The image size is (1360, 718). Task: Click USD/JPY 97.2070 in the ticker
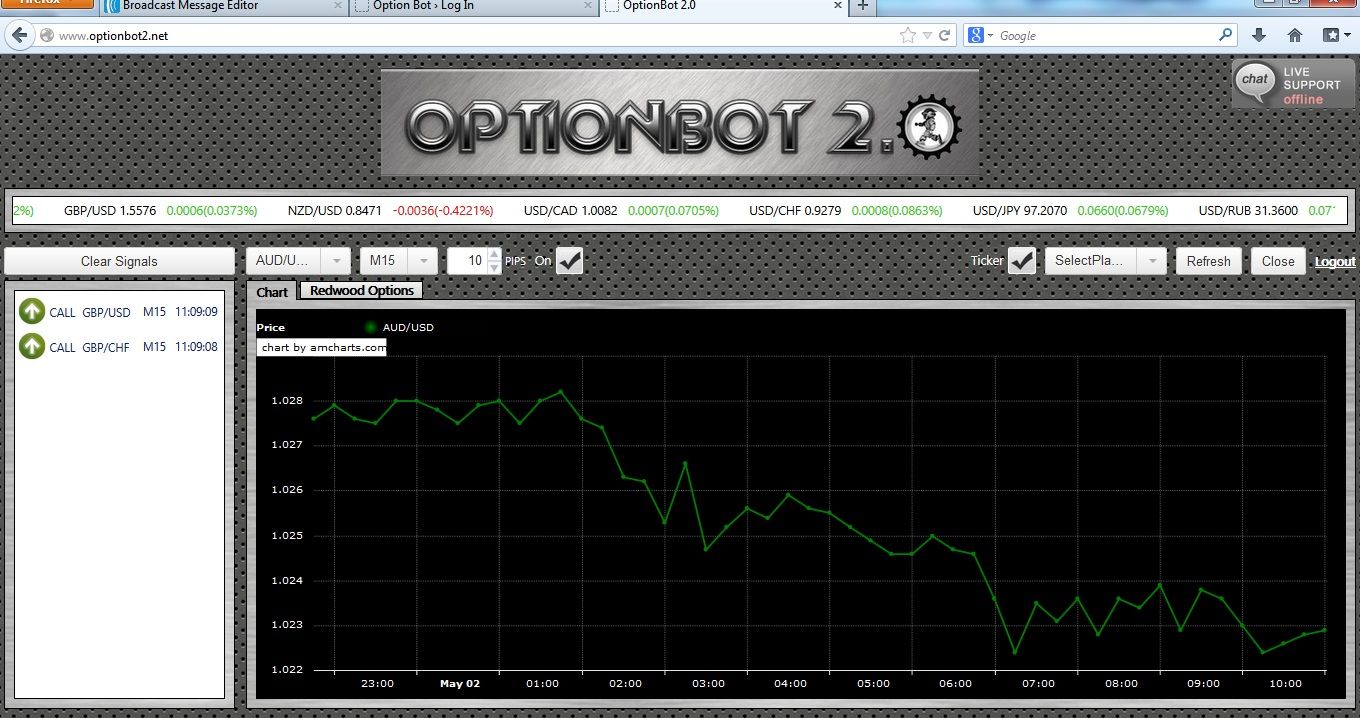point(1020,211)
